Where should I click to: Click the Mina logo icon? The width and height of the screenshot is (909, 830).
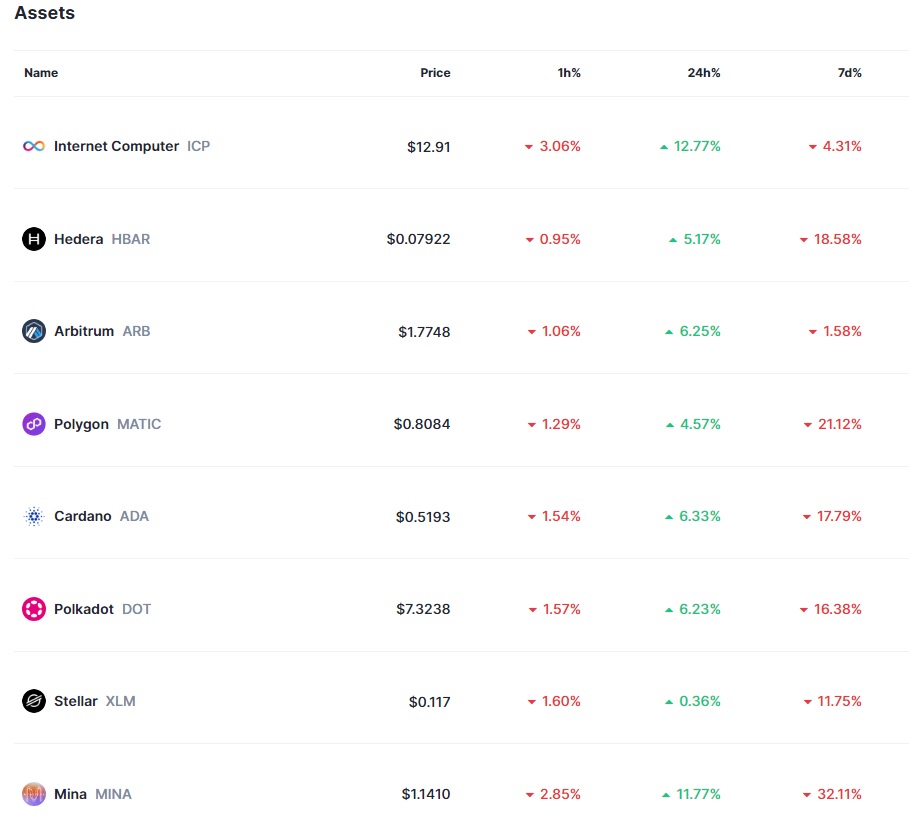pyautogui.click(x=34, y=794)
